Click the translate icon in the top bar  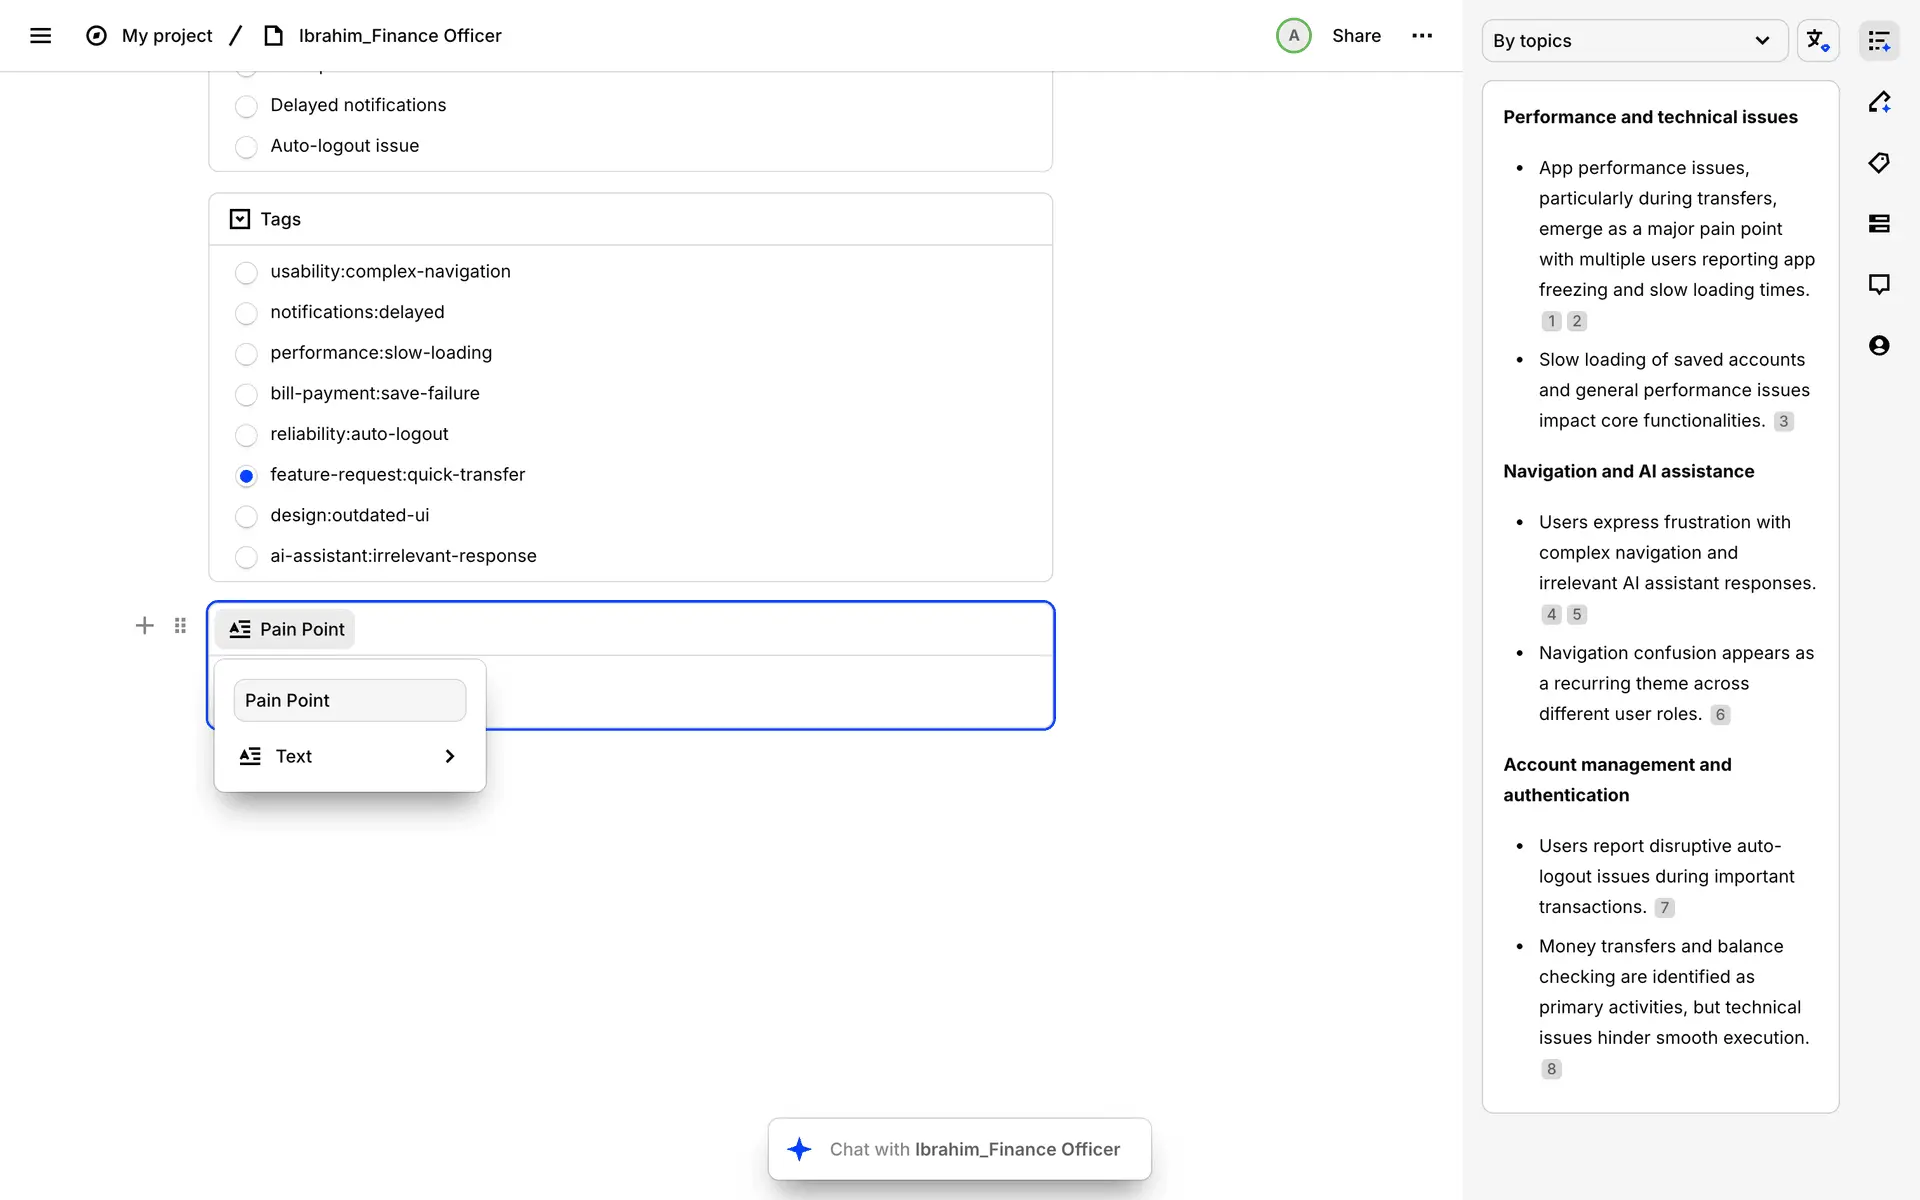click(1817, 41)
